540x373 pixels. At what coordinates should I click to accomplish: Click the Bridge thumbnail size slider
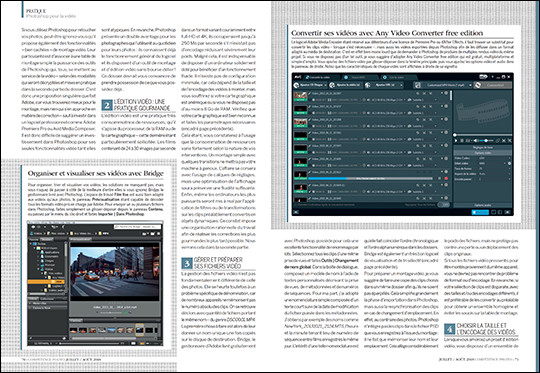90,343
